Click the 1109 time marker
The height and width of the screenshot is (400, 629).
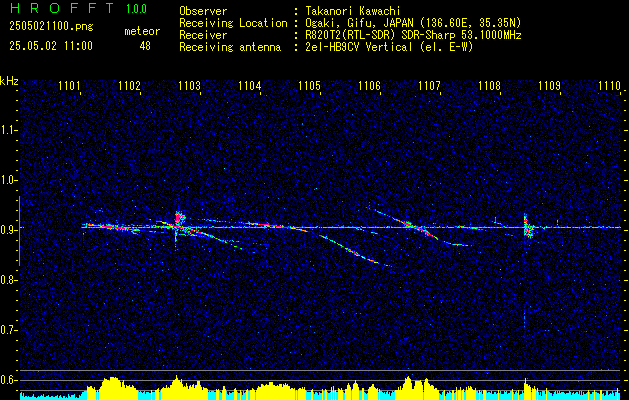(x=549, y=86)
